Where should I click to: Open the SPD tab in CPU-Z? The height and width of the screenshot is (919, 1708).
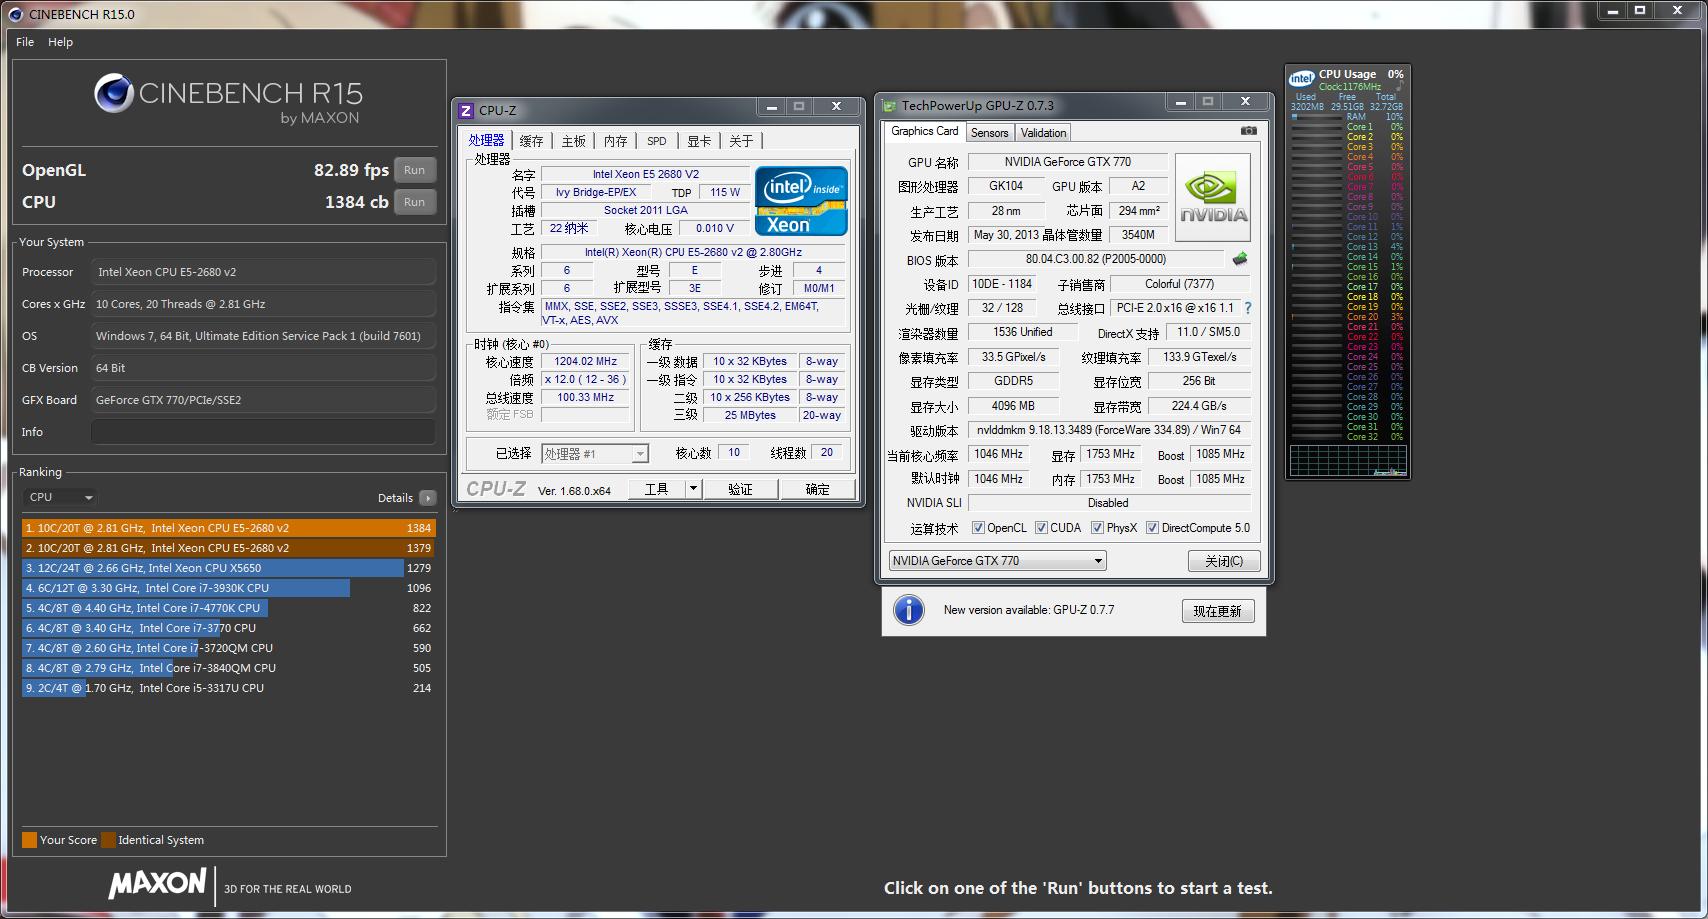pyautogui.click(x=656, y=141)
